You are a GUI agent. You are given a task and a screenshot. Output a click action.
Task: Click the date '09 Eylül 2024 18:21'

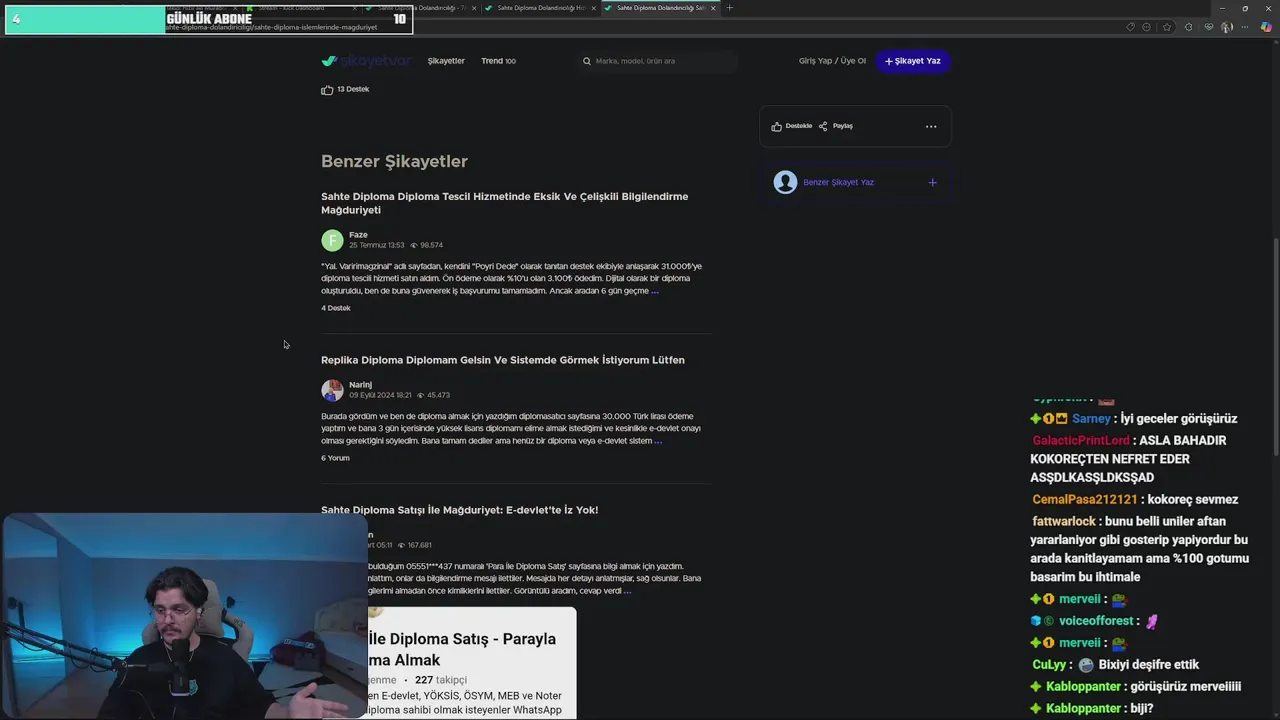380,395
